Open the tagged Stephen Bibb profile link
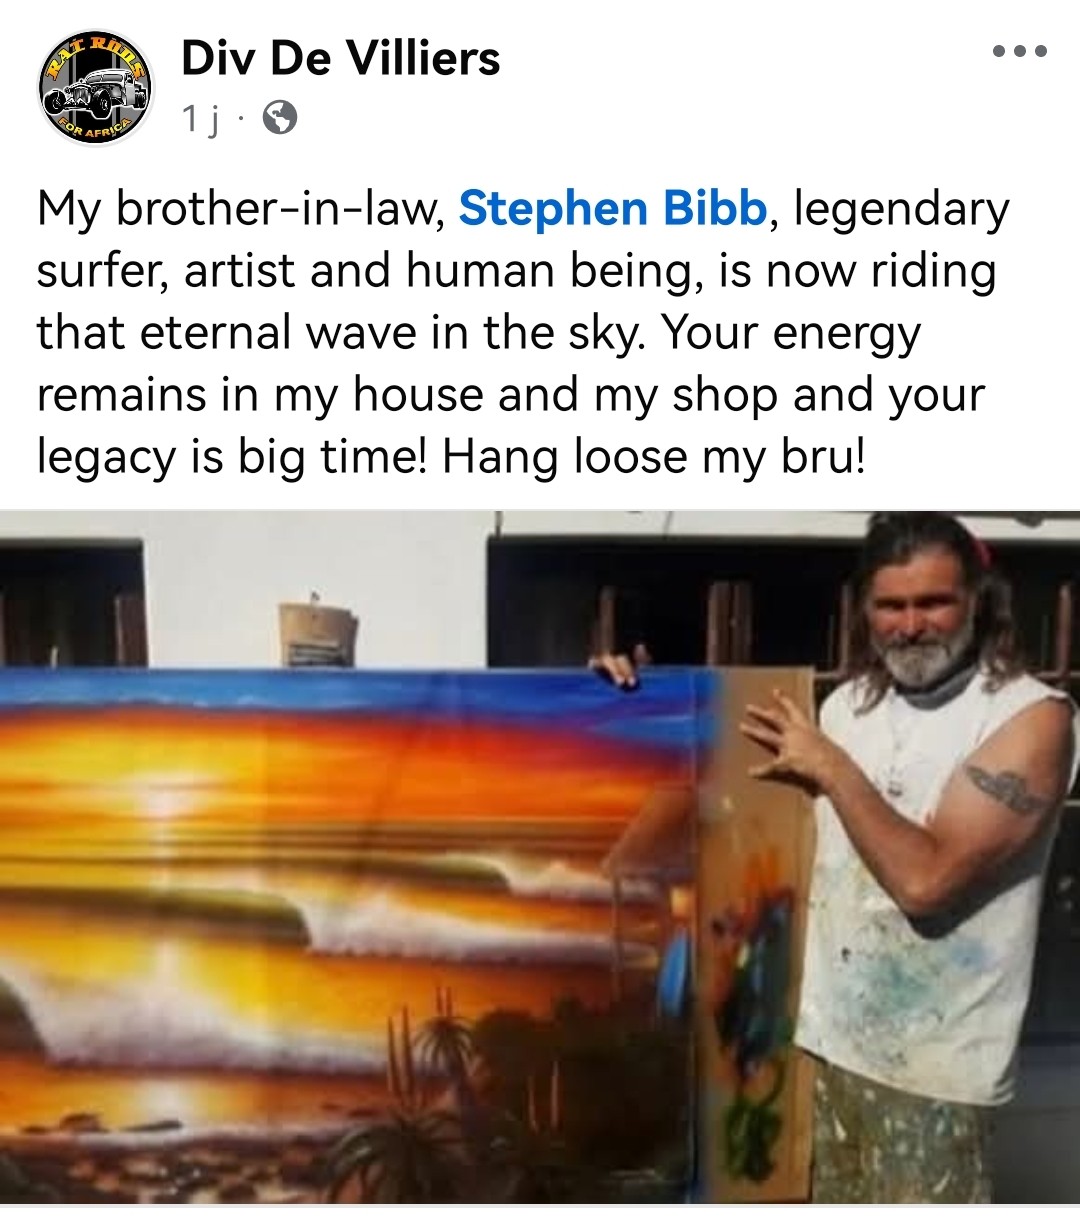This screenshot has height=1225, width=1080. (x=612, y=209)
